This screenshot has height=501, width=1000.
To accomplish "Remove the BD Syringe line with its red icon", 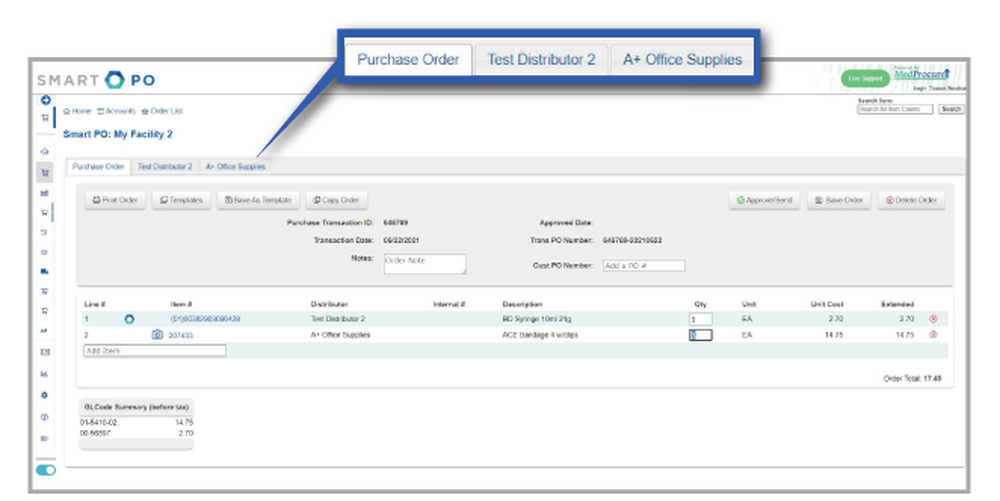I will pyautogui.click(x=933, y=319).
